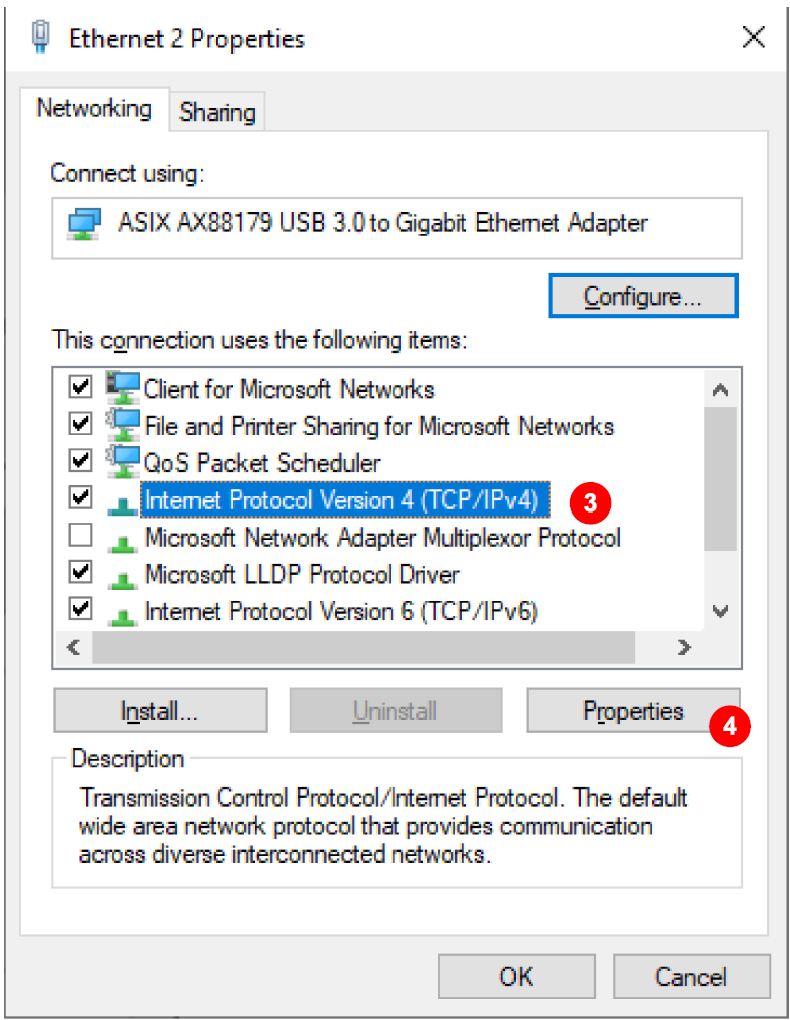Click the ASIX Ethernet adapter icon
Screen dimensions: 790x1020
(85, 224)
